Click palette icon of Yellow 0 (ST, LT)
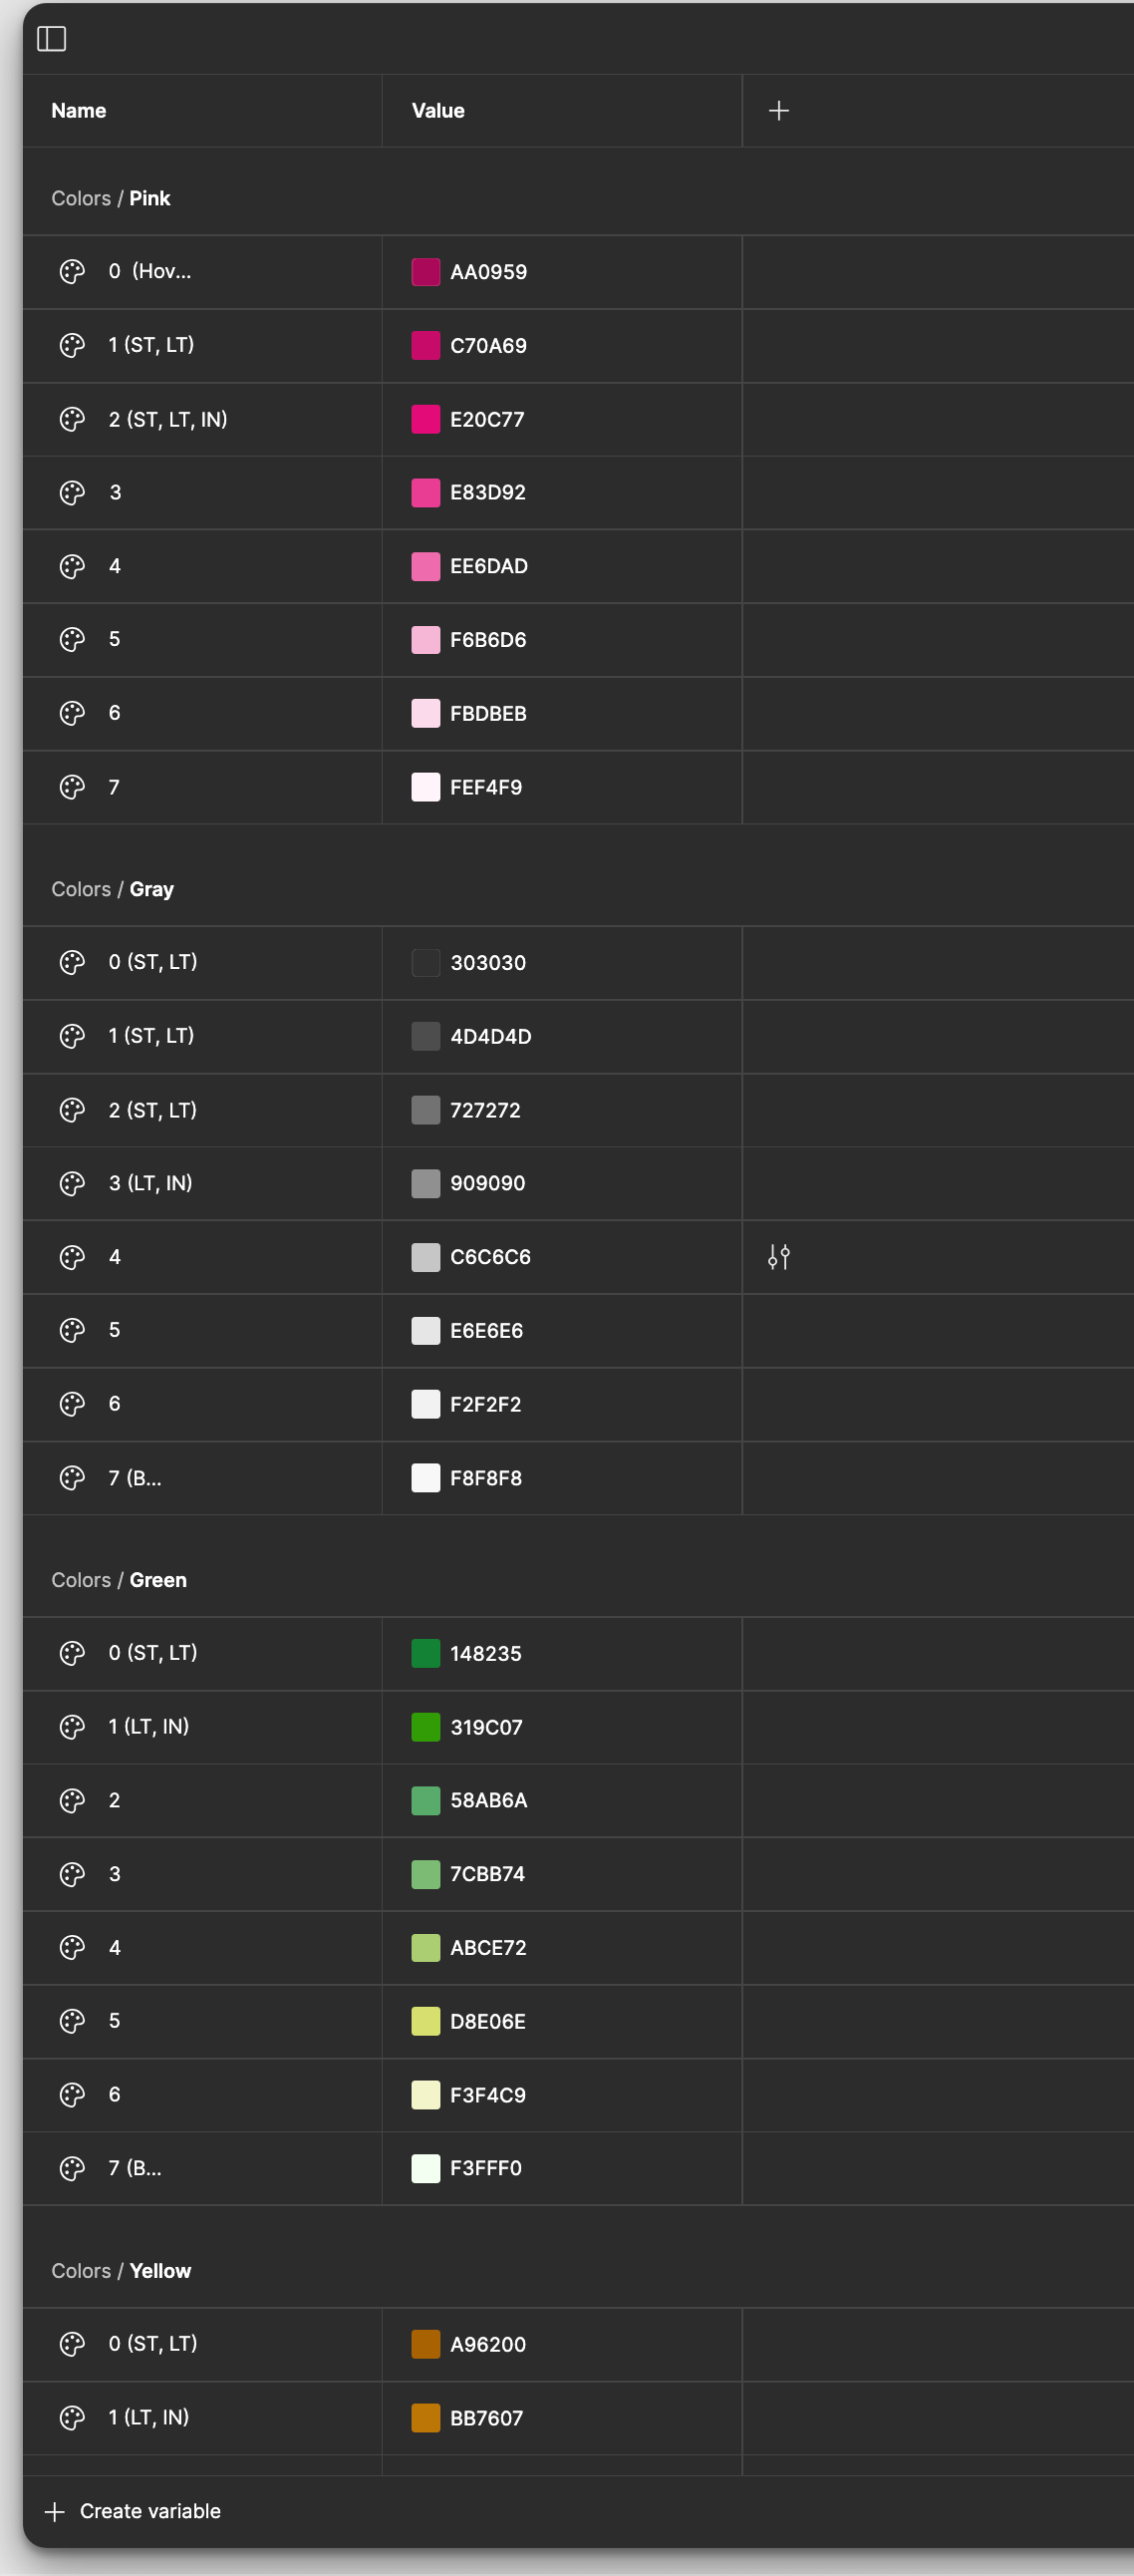The image size is (1134, 2576). (72, 2343)
